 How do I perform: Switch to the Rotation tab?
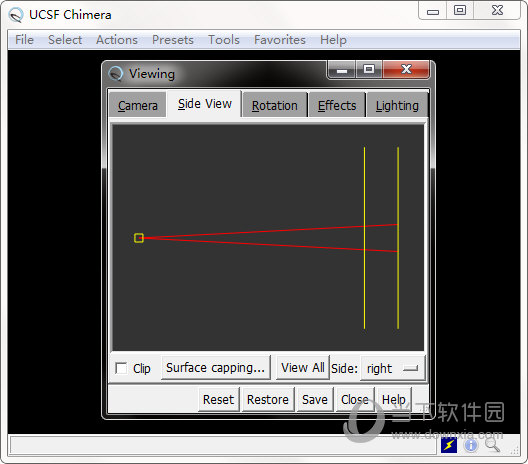pos(275,105)
